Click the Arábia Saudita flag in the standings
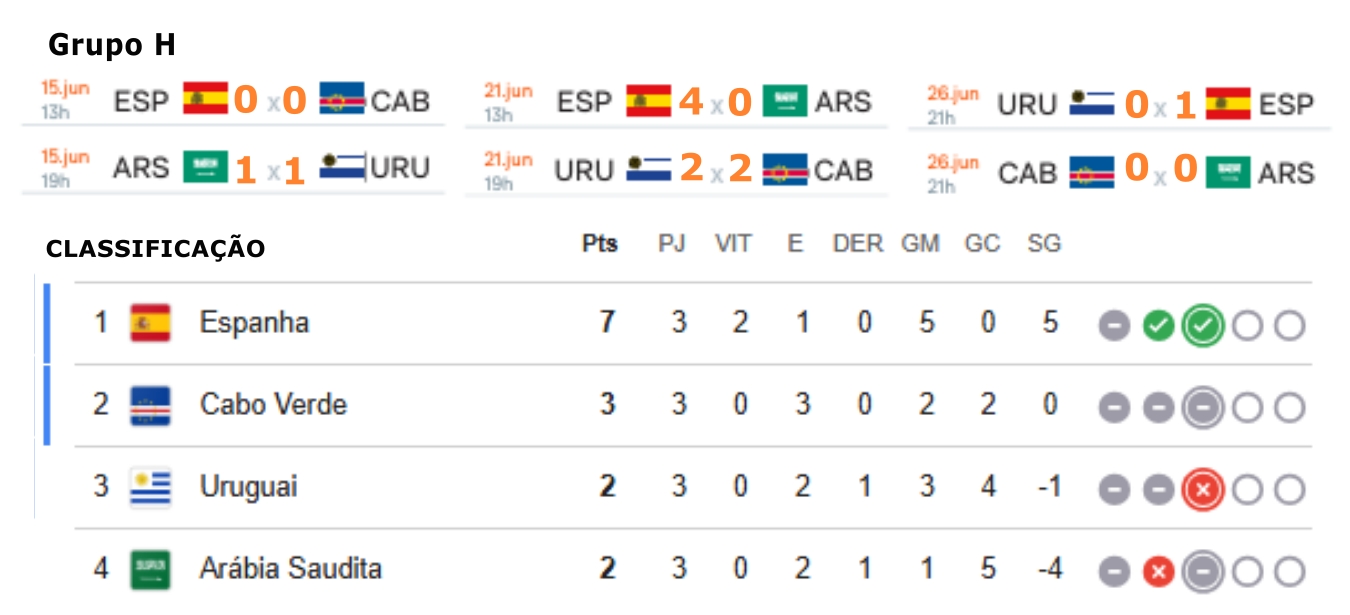The height and width of the screenshot is (615, 1350). 150,569
